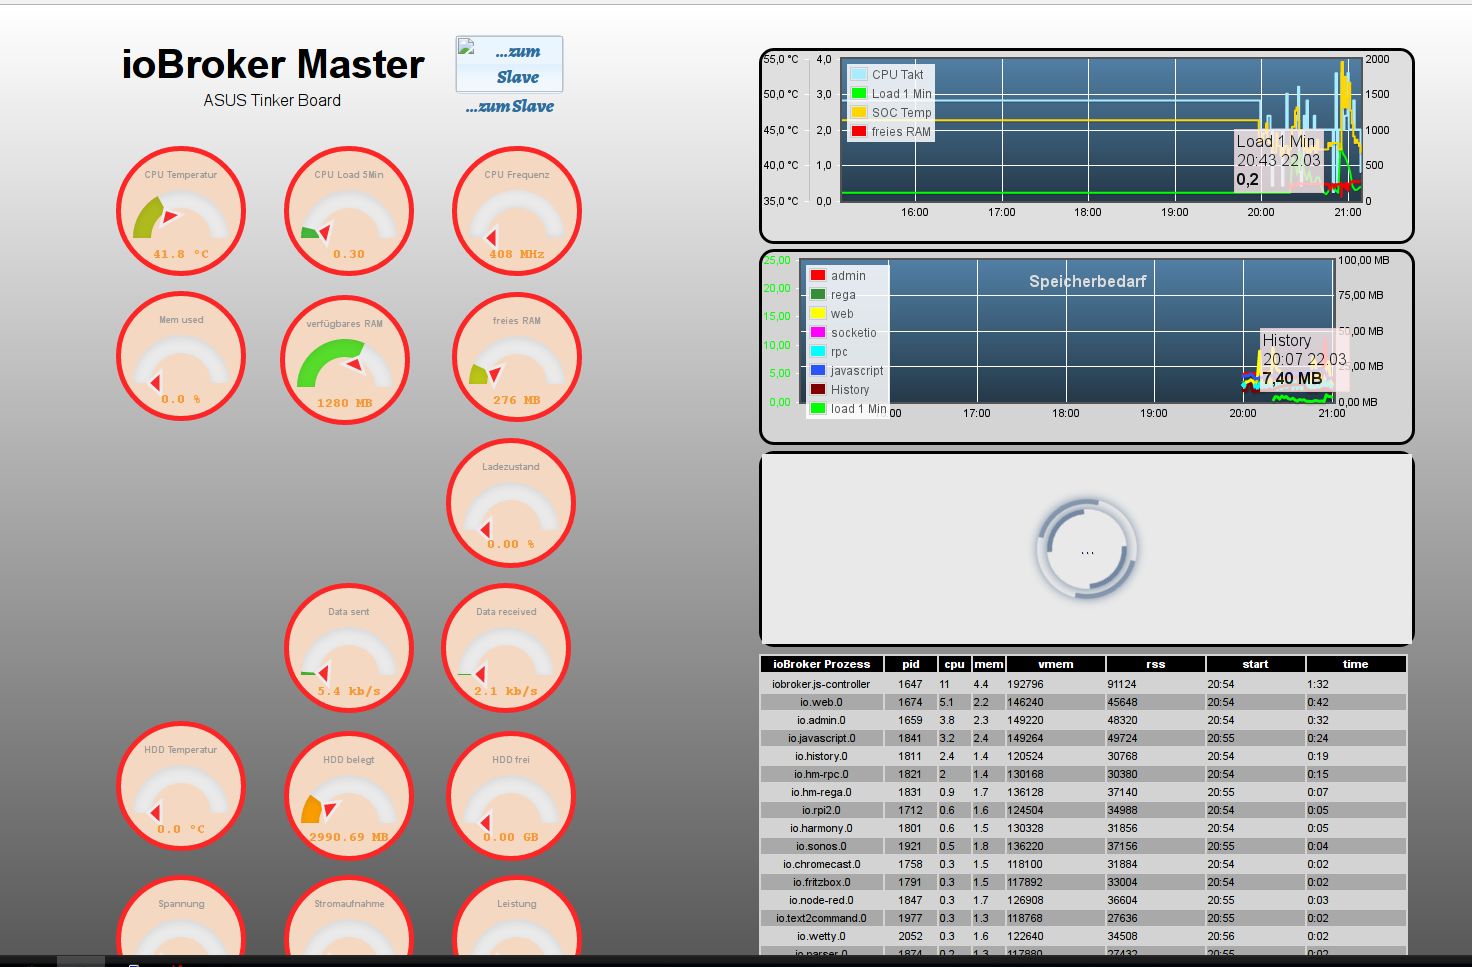Image resolution: width=1472 pixels, height=967 pixels.
Task: Toggle SOC Temp series in legend
Action: 891,112
